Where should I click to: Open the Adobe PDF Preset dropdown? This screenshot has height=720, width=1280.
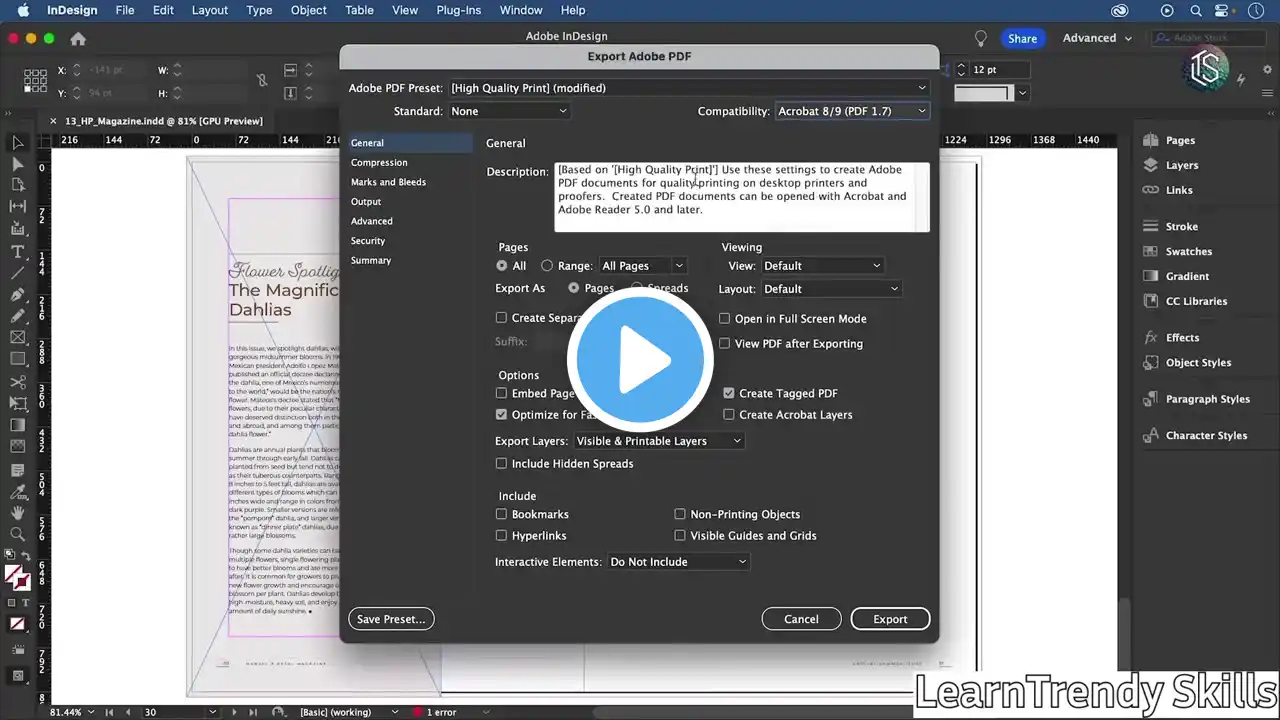(689, 88)
